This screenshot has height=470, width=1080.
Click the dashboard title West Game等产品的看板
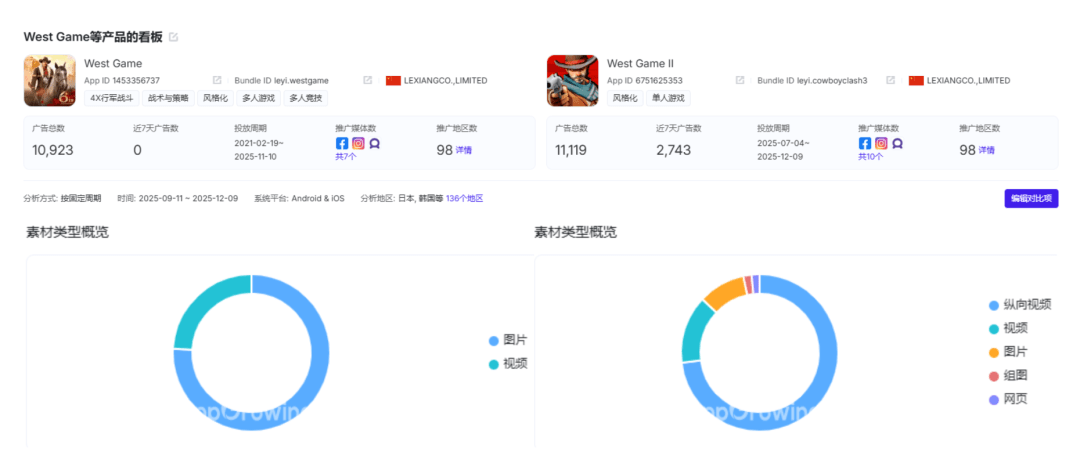93,37
